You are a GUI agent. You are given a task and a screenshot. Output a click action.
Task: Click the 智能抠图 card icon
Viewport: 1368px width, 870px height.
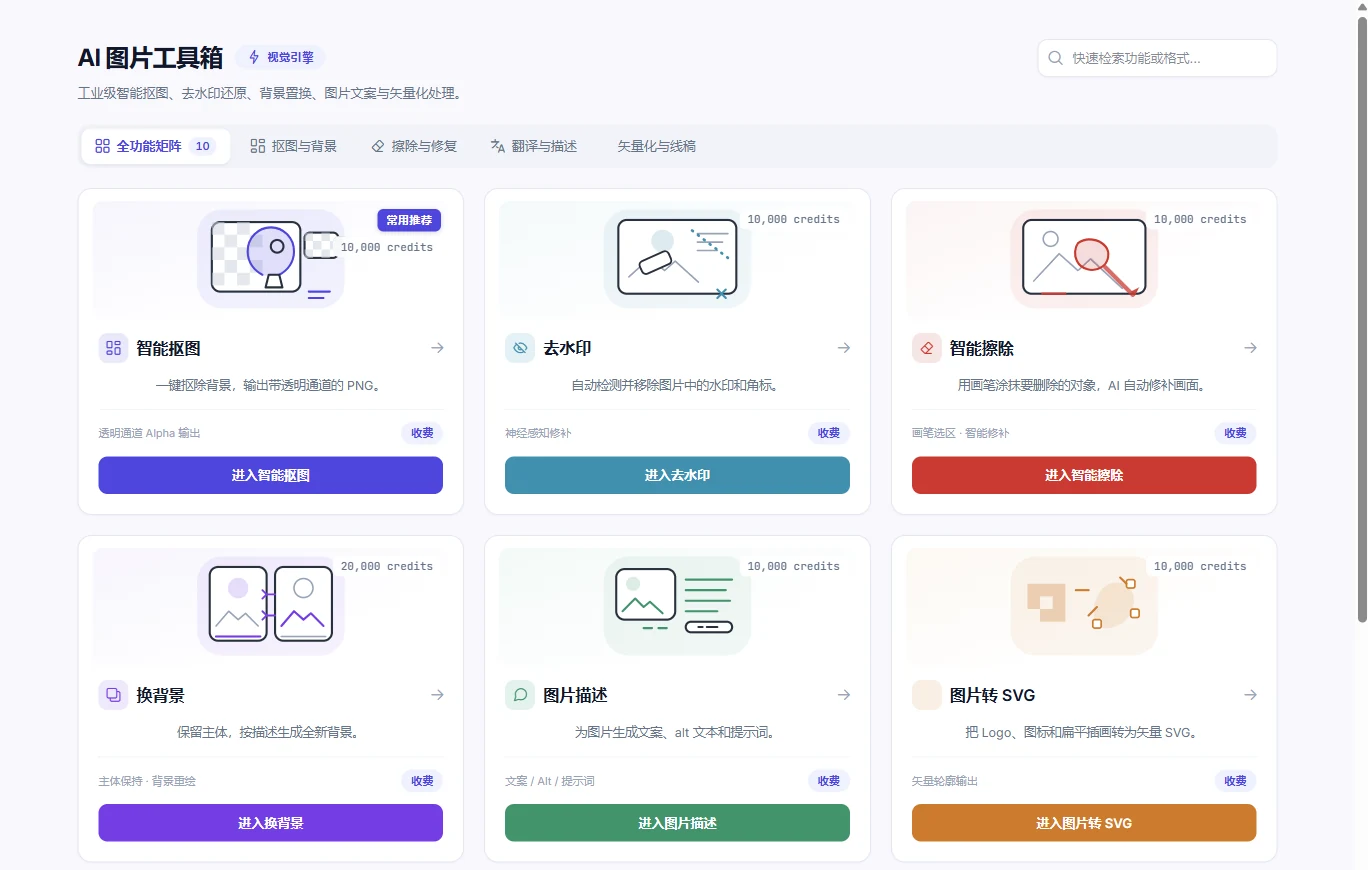click(113, 348)
